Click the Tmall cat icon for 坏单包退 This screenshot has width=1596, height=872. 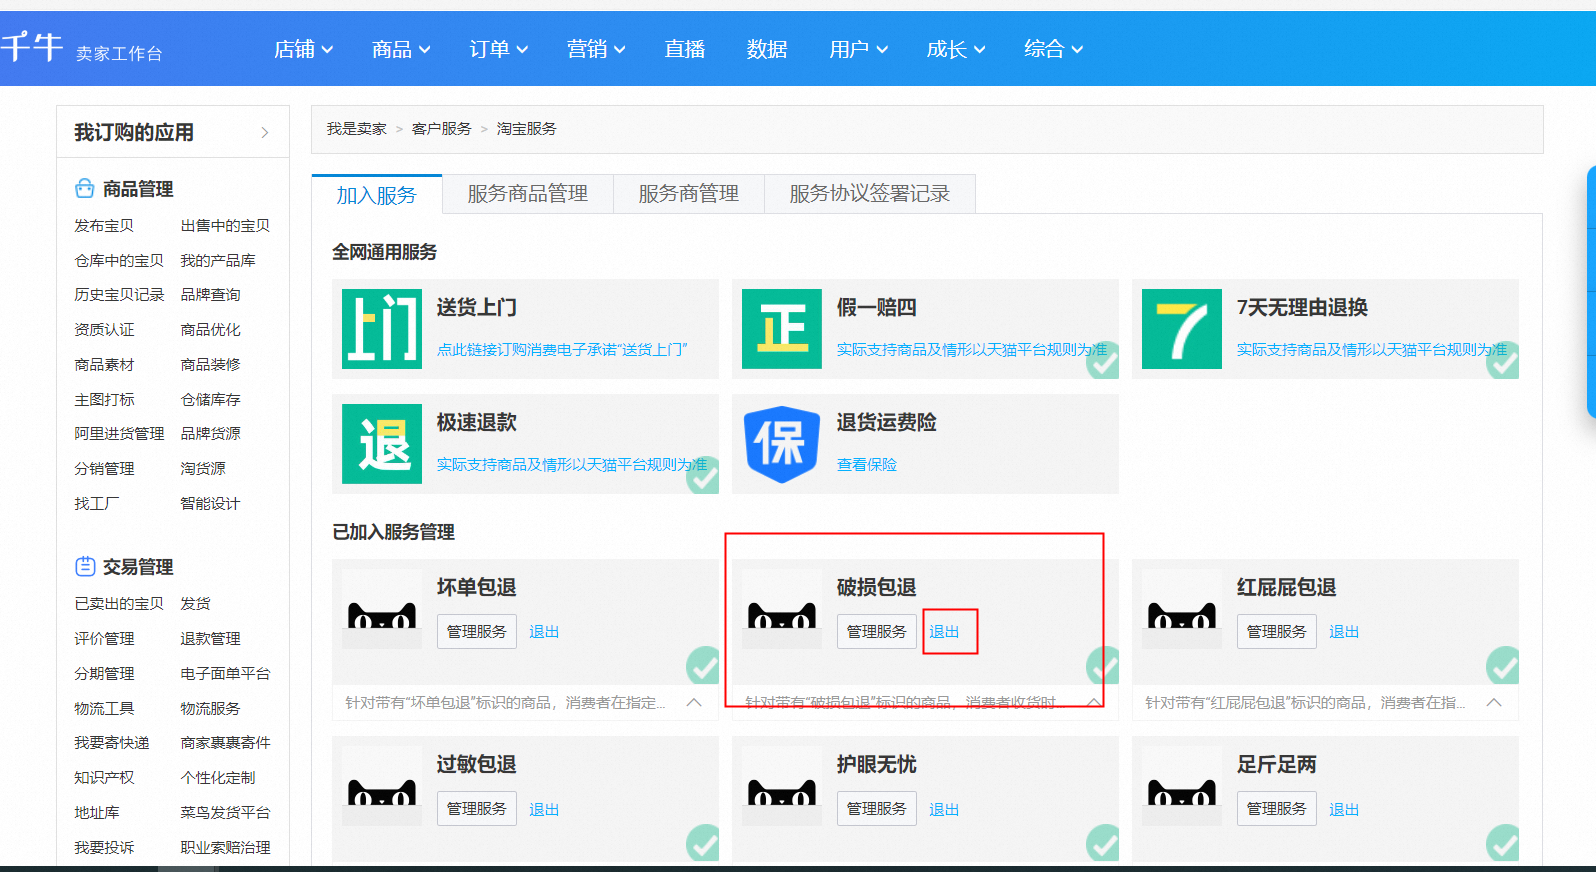(x=382, y=609)
